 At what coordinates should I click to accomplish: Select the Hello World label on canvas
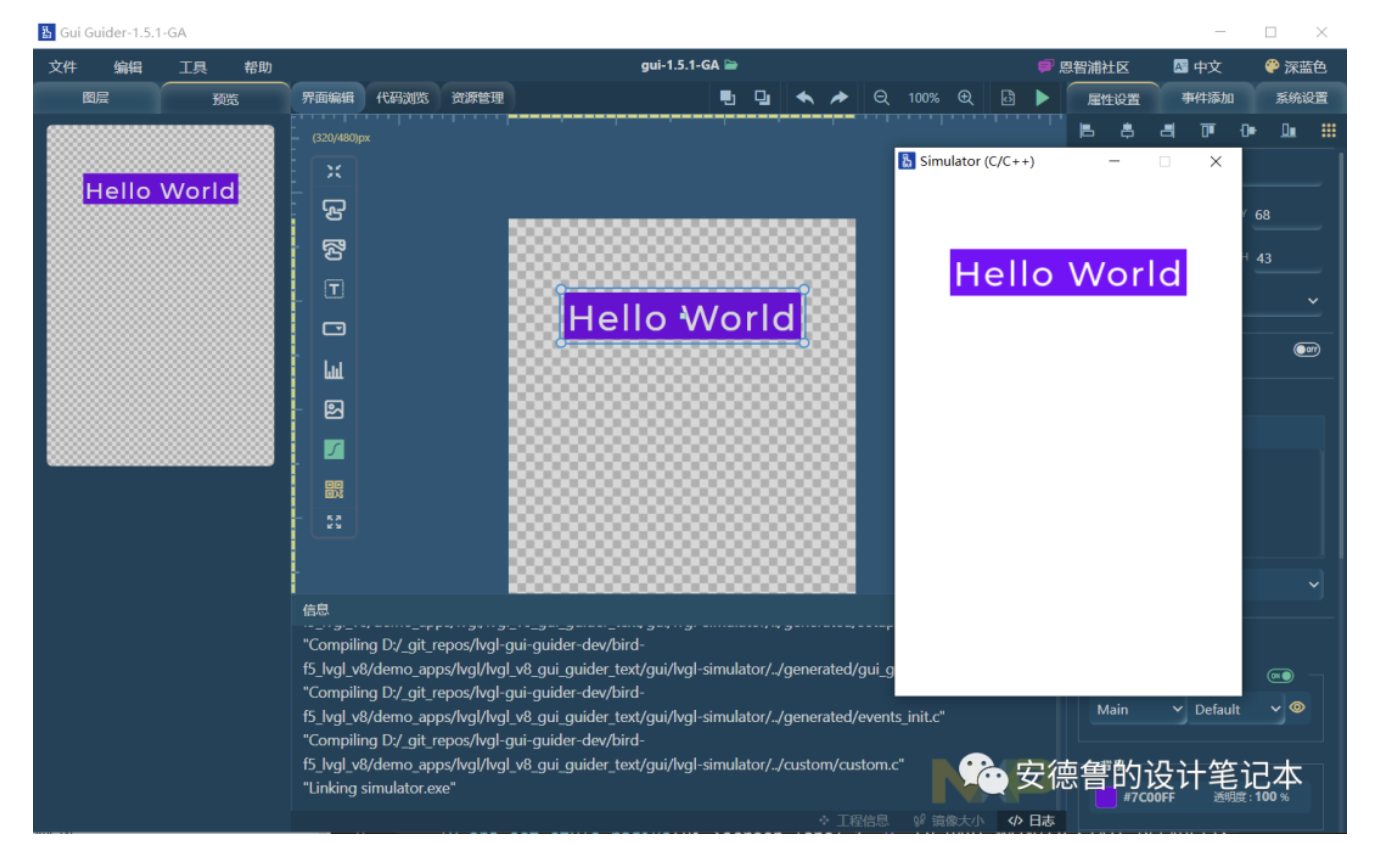click(682, 318)
